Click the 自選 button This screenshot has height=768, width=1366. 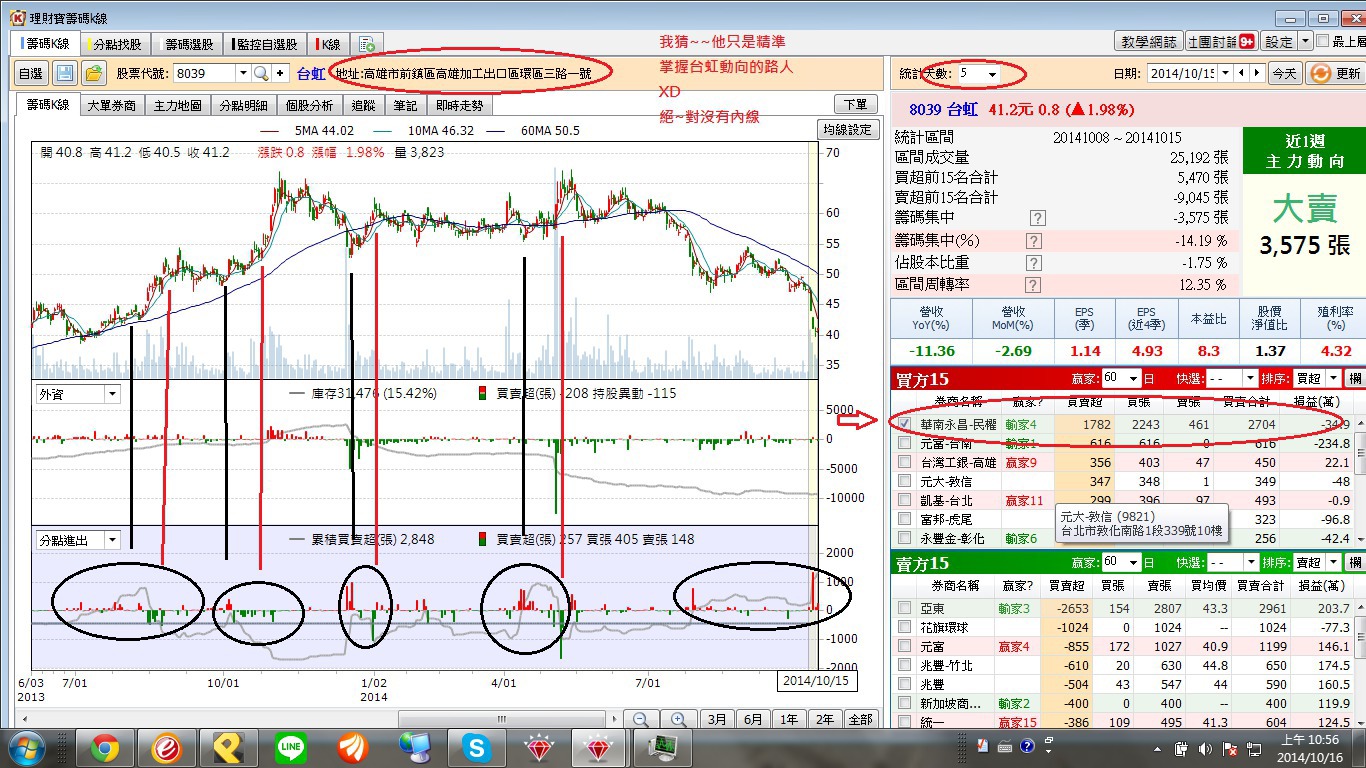pyautogui.click(x=31, y=73)
